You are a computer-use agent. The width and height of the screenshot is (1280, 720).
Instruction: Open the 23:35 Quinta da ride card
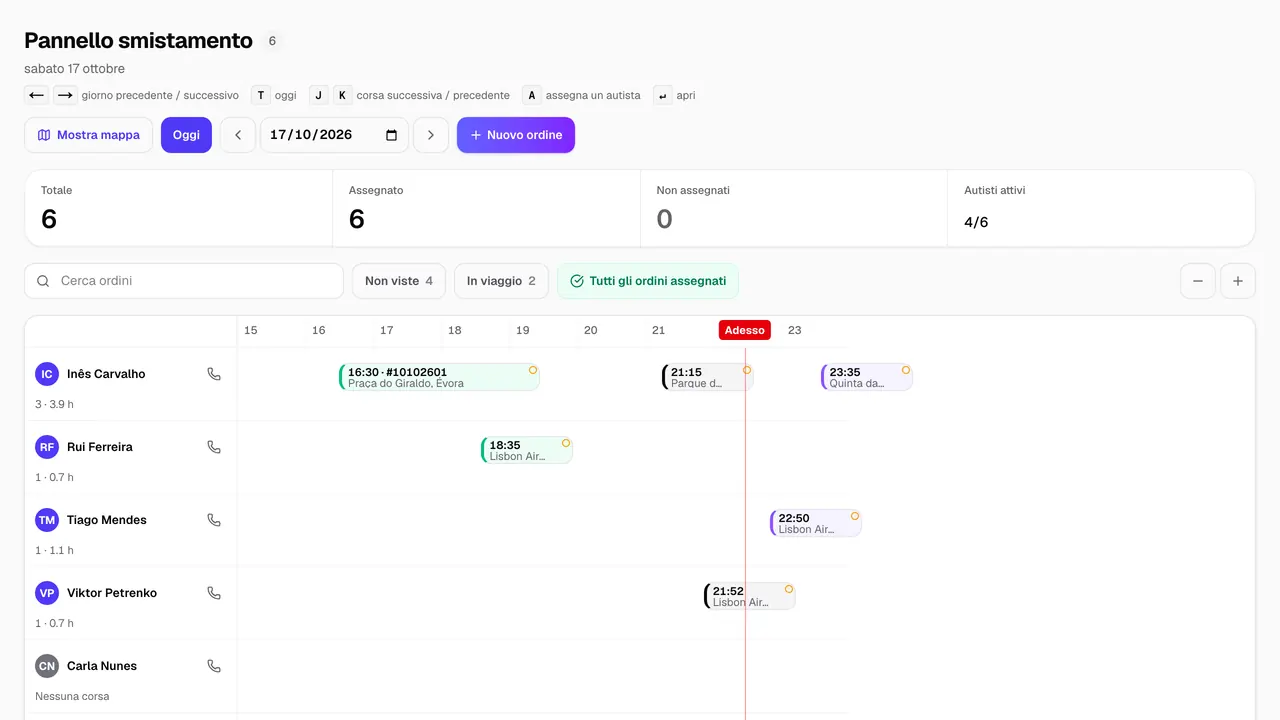[867, 377]
